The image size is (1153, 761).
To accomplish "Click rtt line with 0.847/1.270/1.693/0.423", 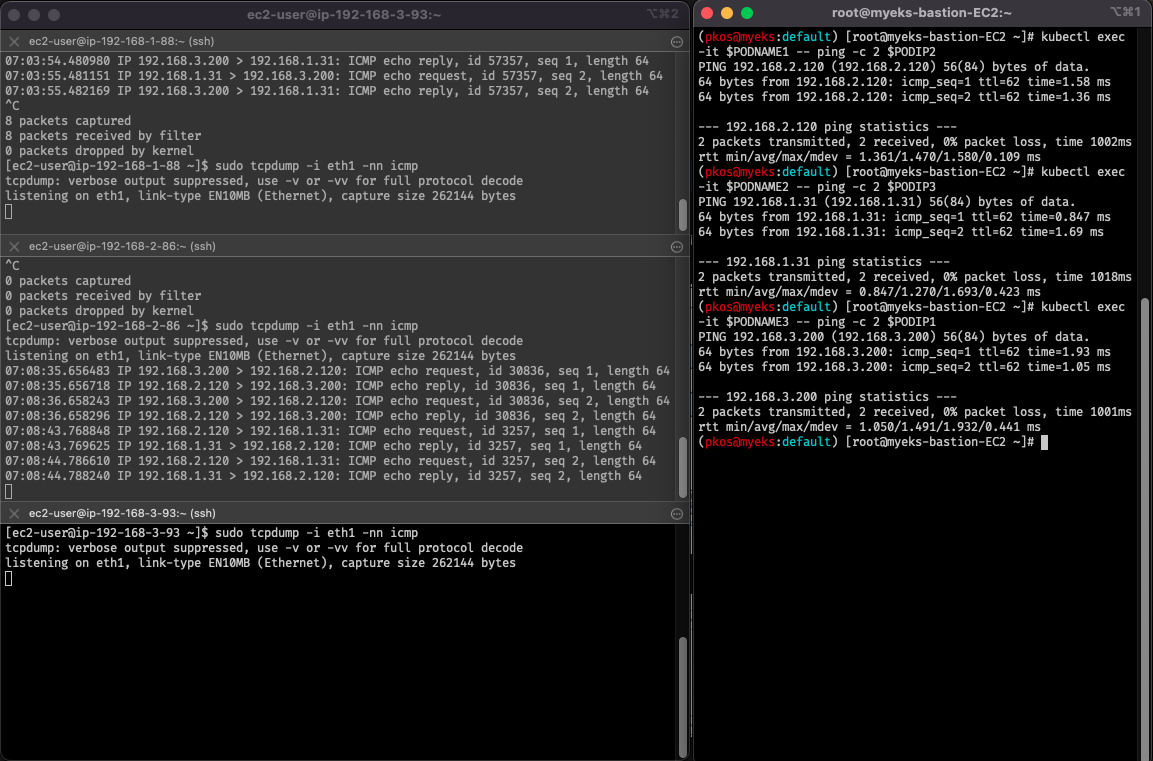I will (869, 292).
